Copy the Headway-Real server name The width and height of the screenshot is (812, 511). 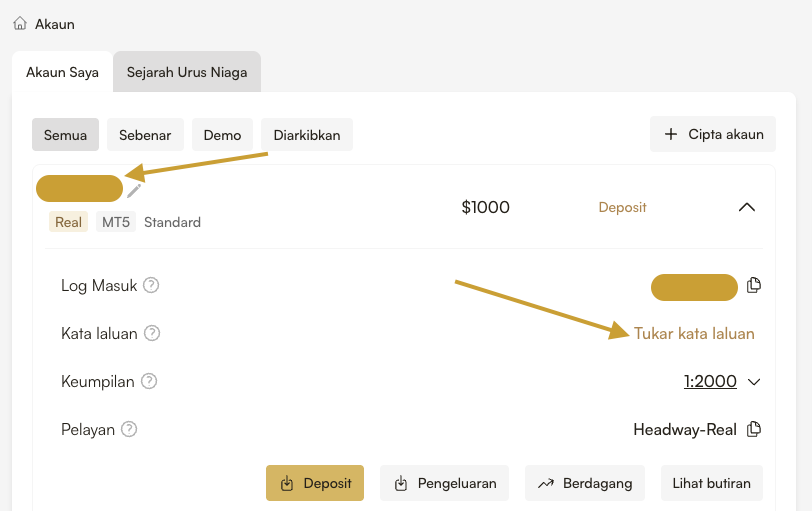click(754, 429)
